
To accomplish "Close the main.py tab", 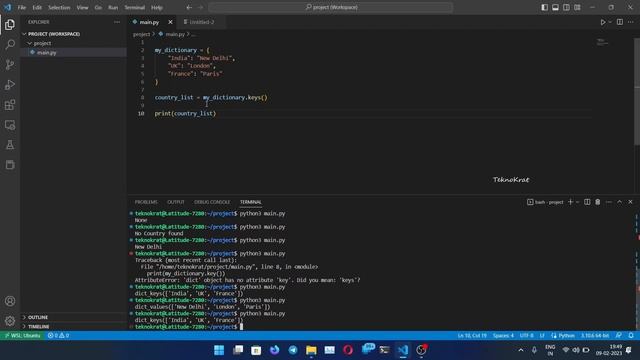I will [170, 22].
